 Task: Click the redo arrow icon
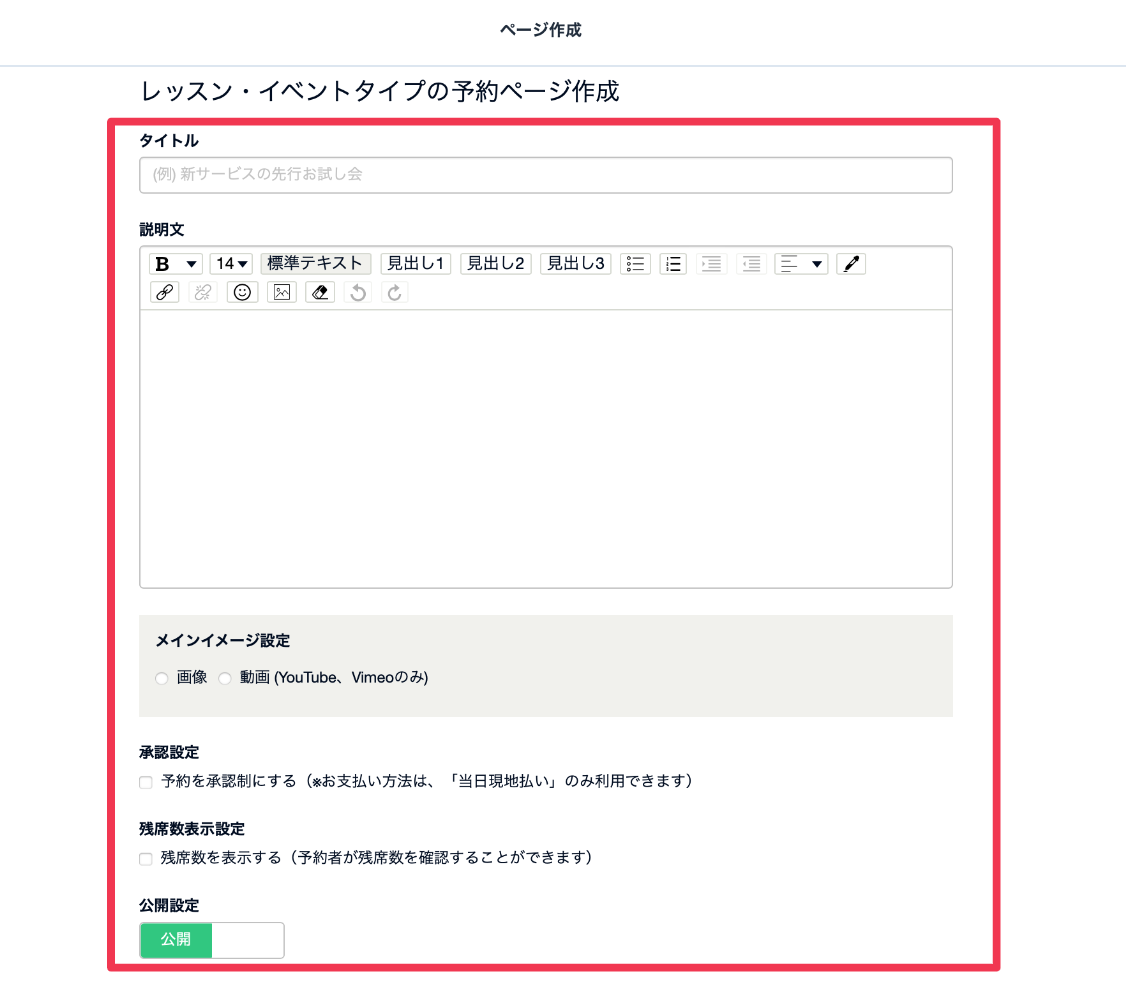pyautogui.click(x=395, y=292)
